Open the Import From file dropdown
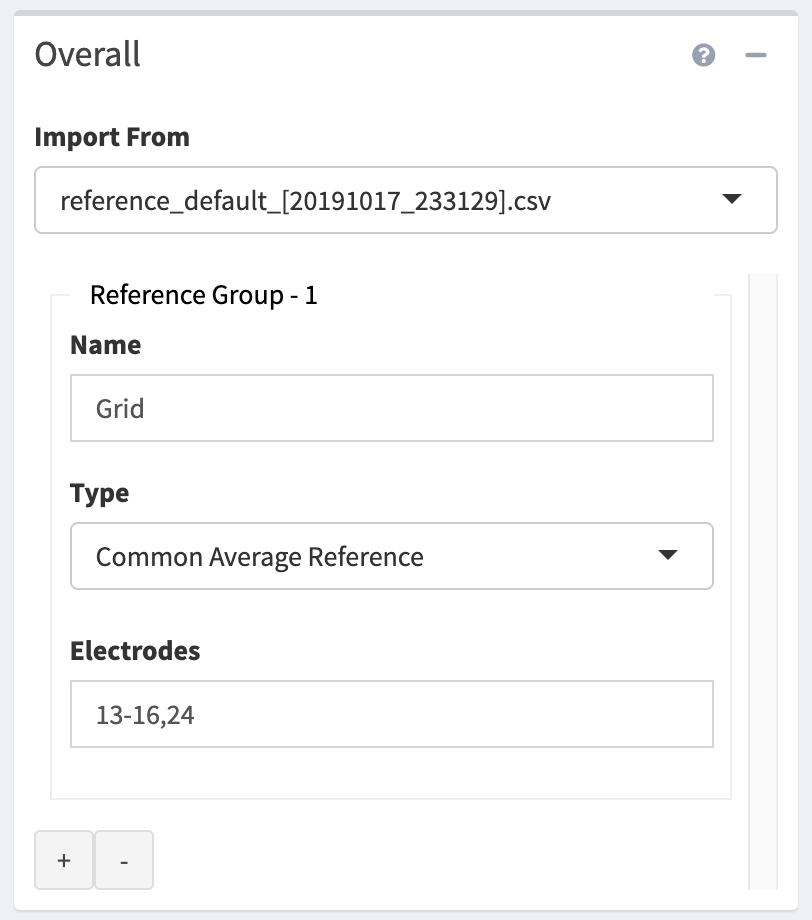Viewport: 812px width, 920px height. point(405,200)
